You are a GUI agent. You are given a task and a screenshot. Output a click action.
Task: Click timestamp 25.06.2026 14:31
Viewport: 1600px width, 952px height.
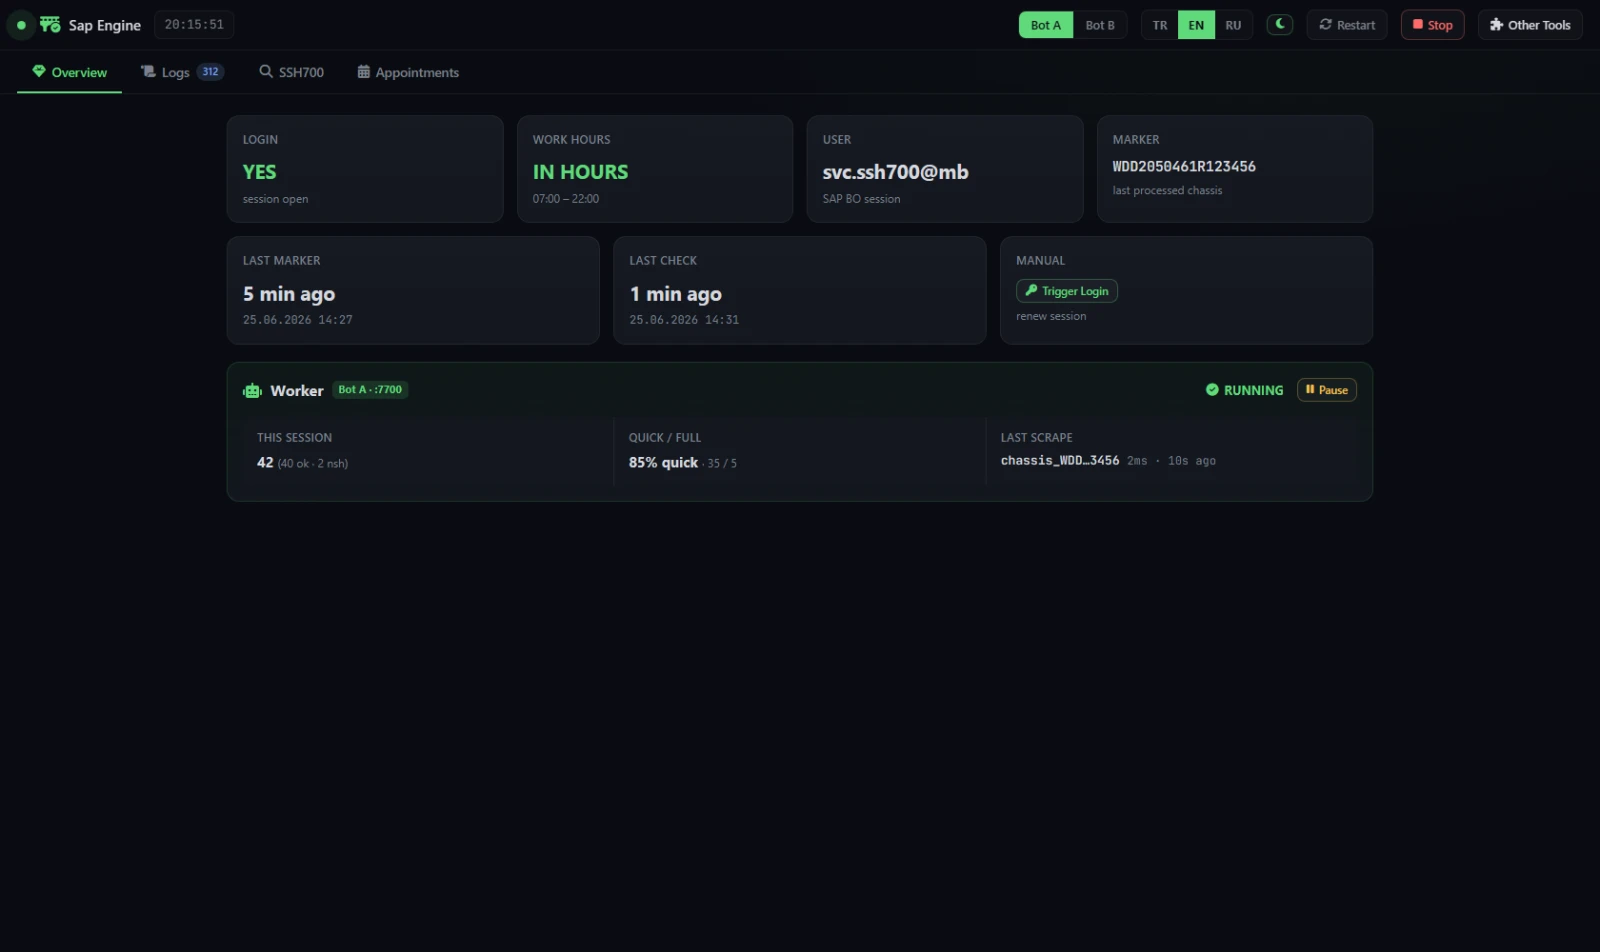click(684, 320)
